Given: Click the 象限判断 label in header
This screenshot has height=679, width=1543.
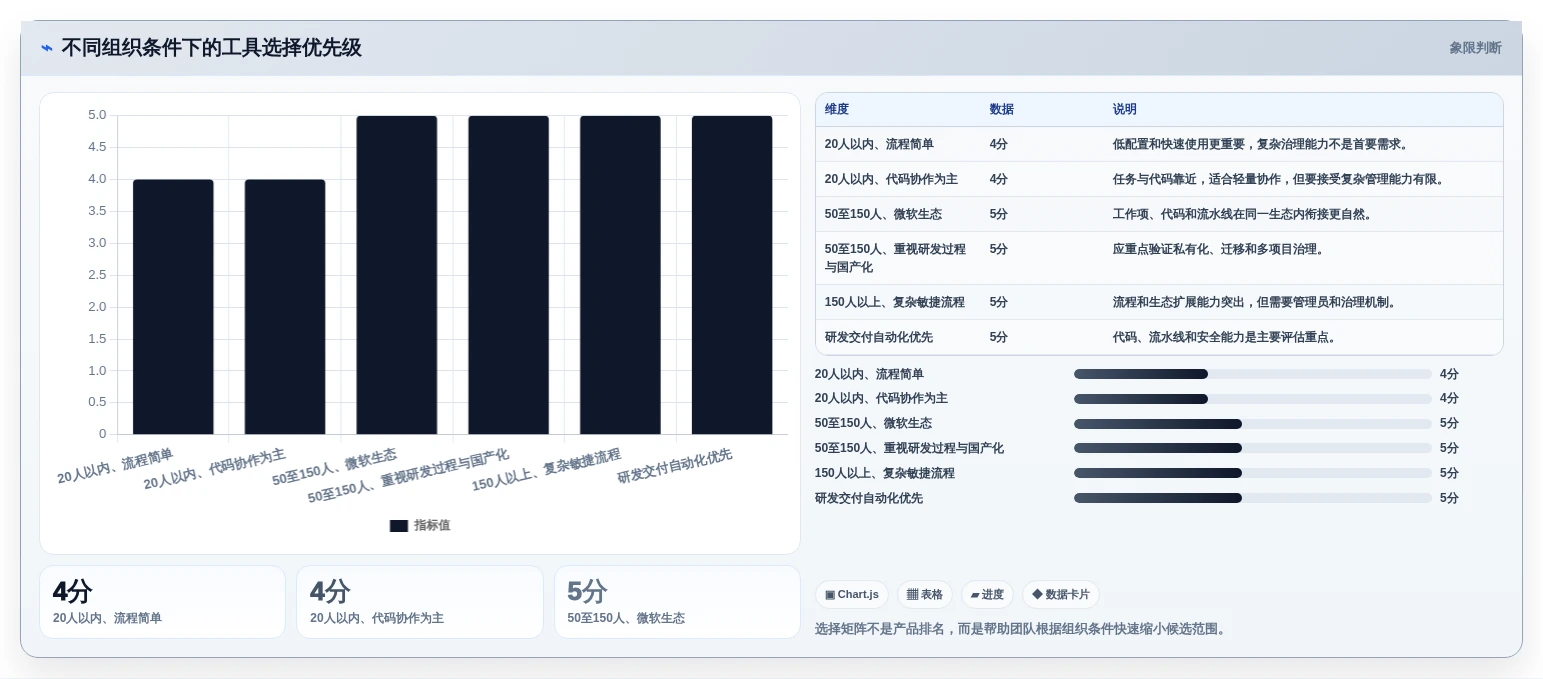Looking at the screenshot, I should click(x=1475, y=48).
